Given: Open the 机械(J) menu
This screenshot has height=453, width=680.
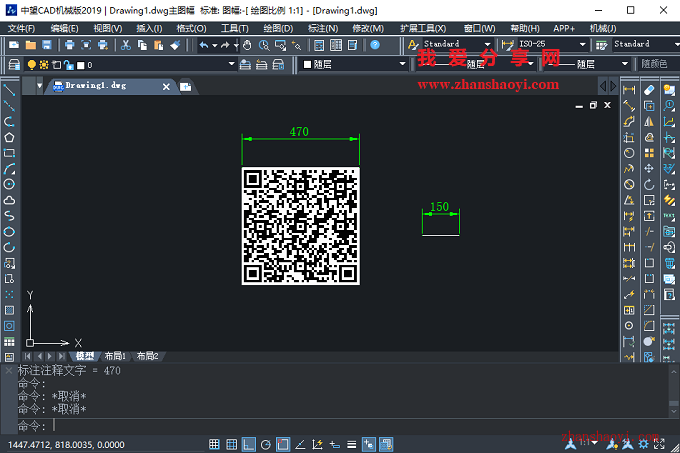Looking at the screenshot, I should (603, 29).
